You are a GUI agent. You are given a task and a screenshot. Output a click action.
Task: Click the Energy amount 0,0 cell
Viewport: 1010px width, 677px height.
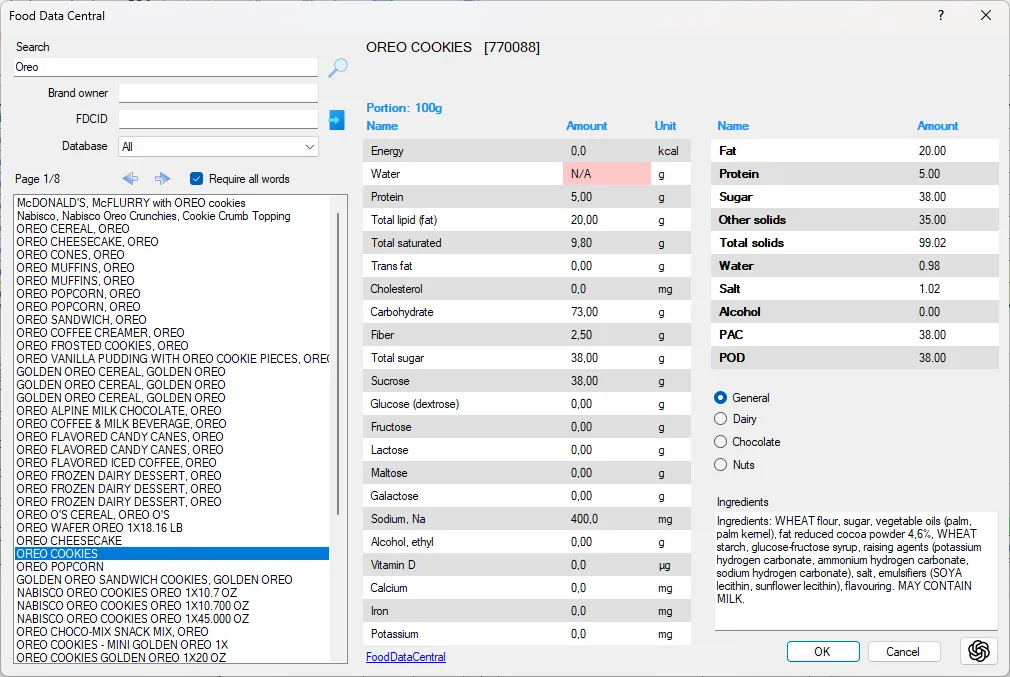pos(607,151)
